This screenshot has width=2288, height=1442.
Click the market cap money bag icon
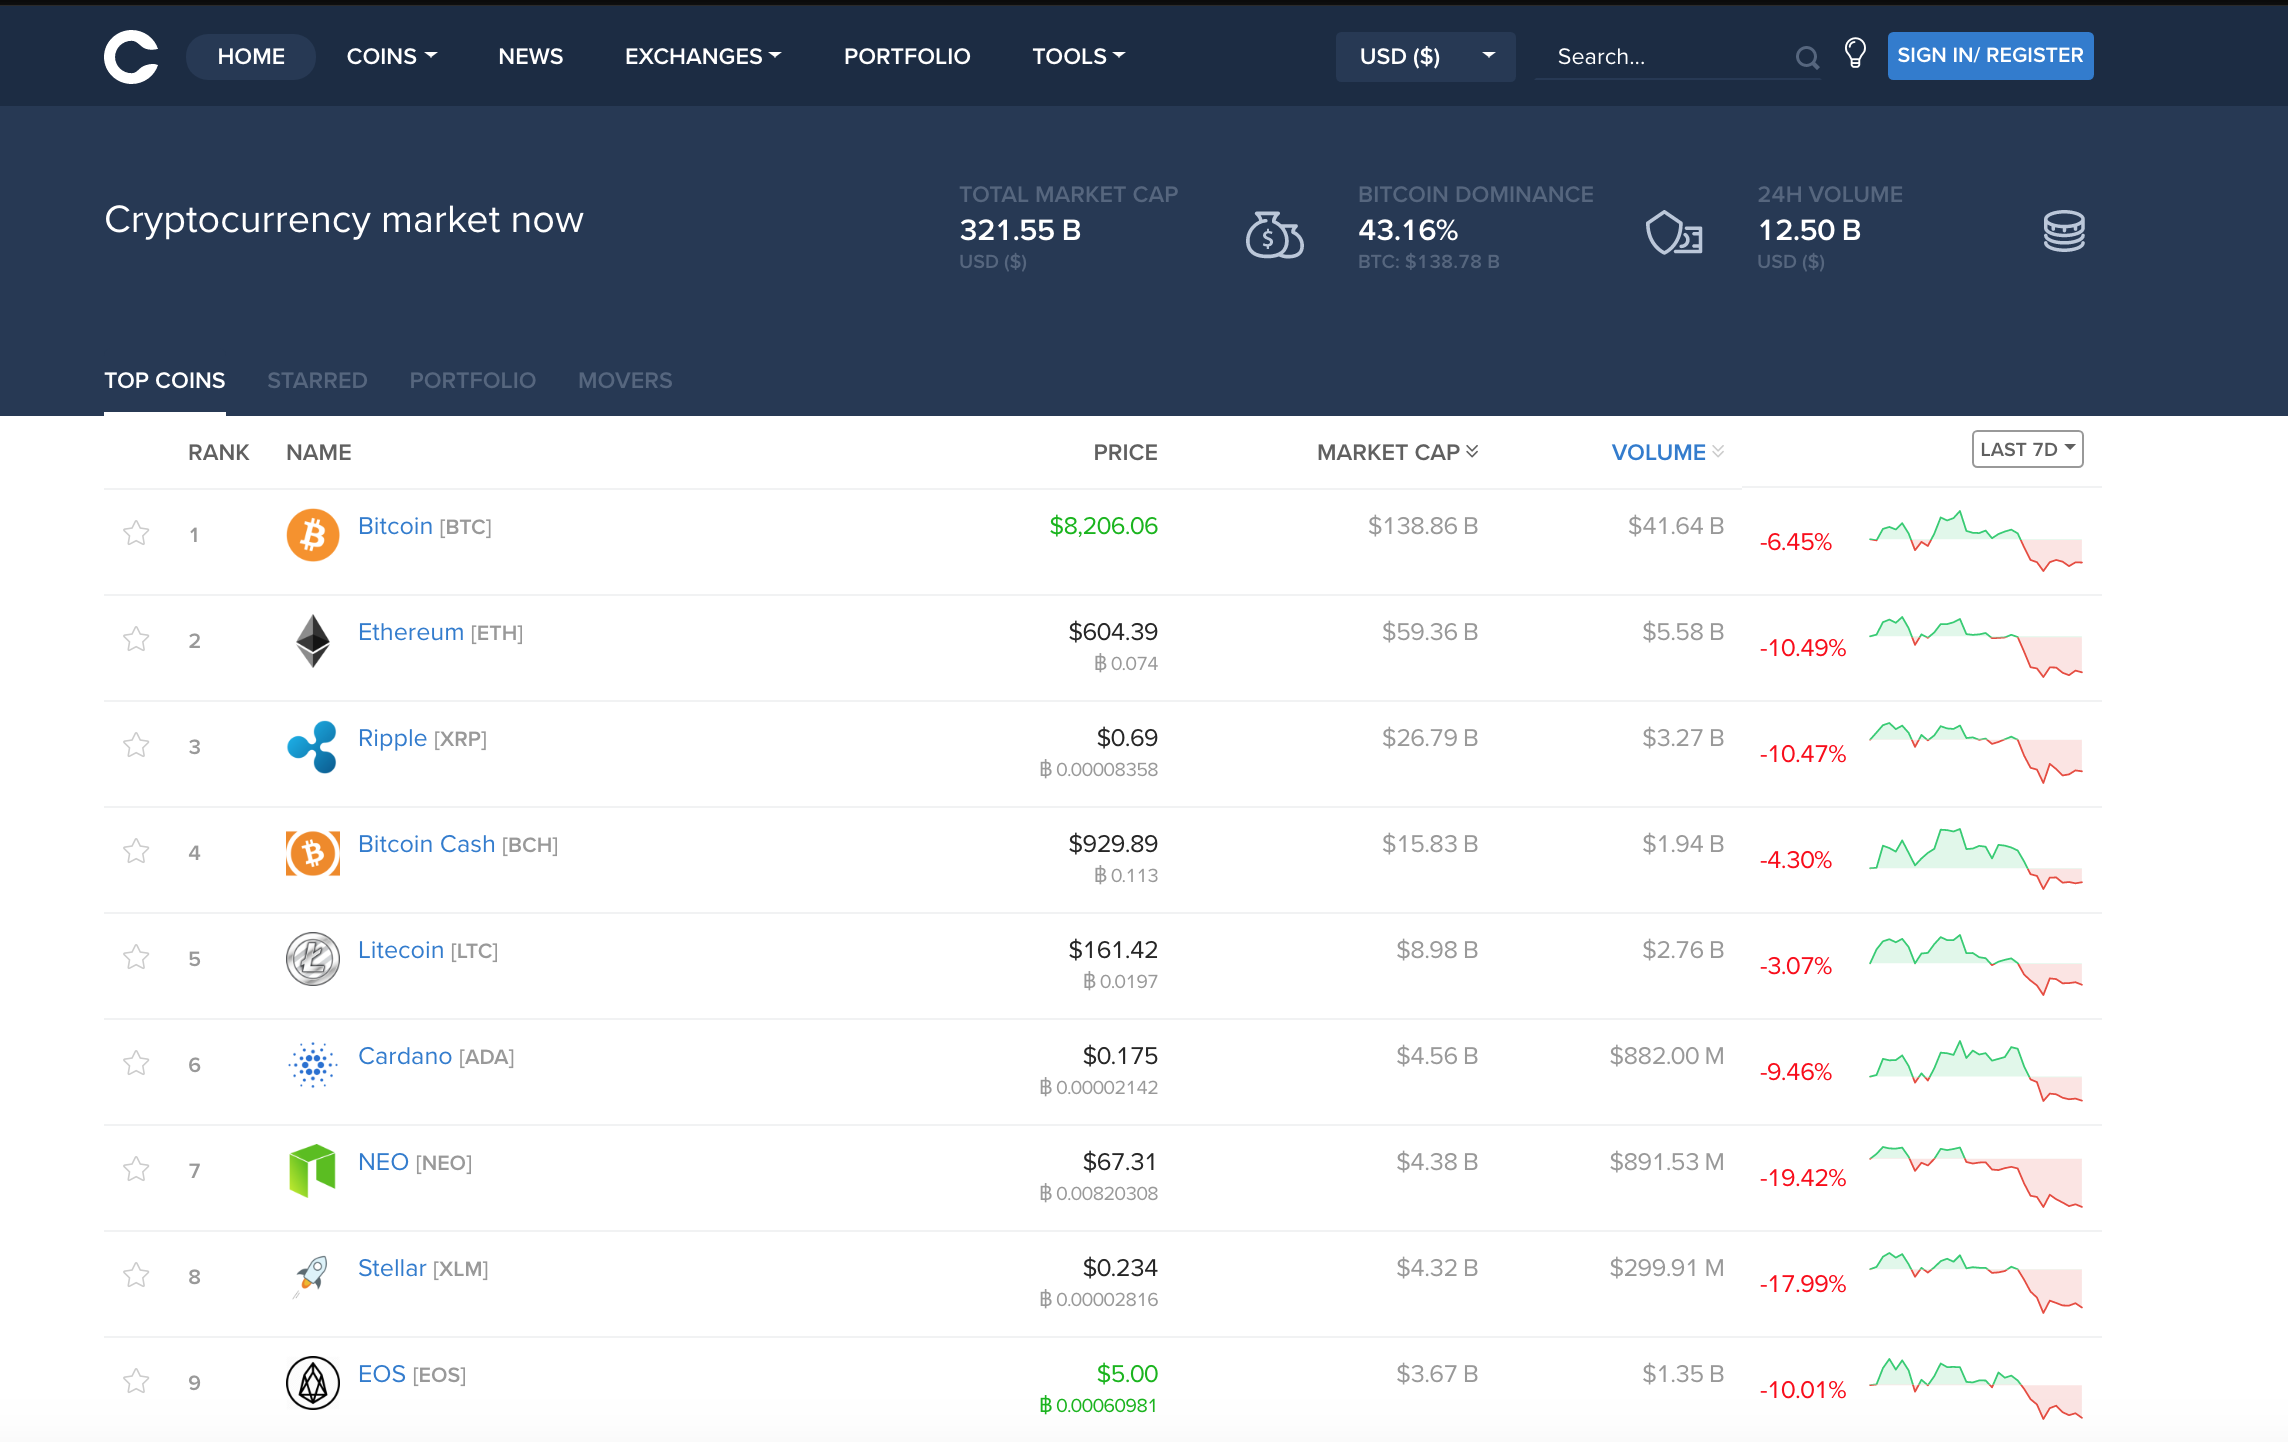click(1274, 237)
